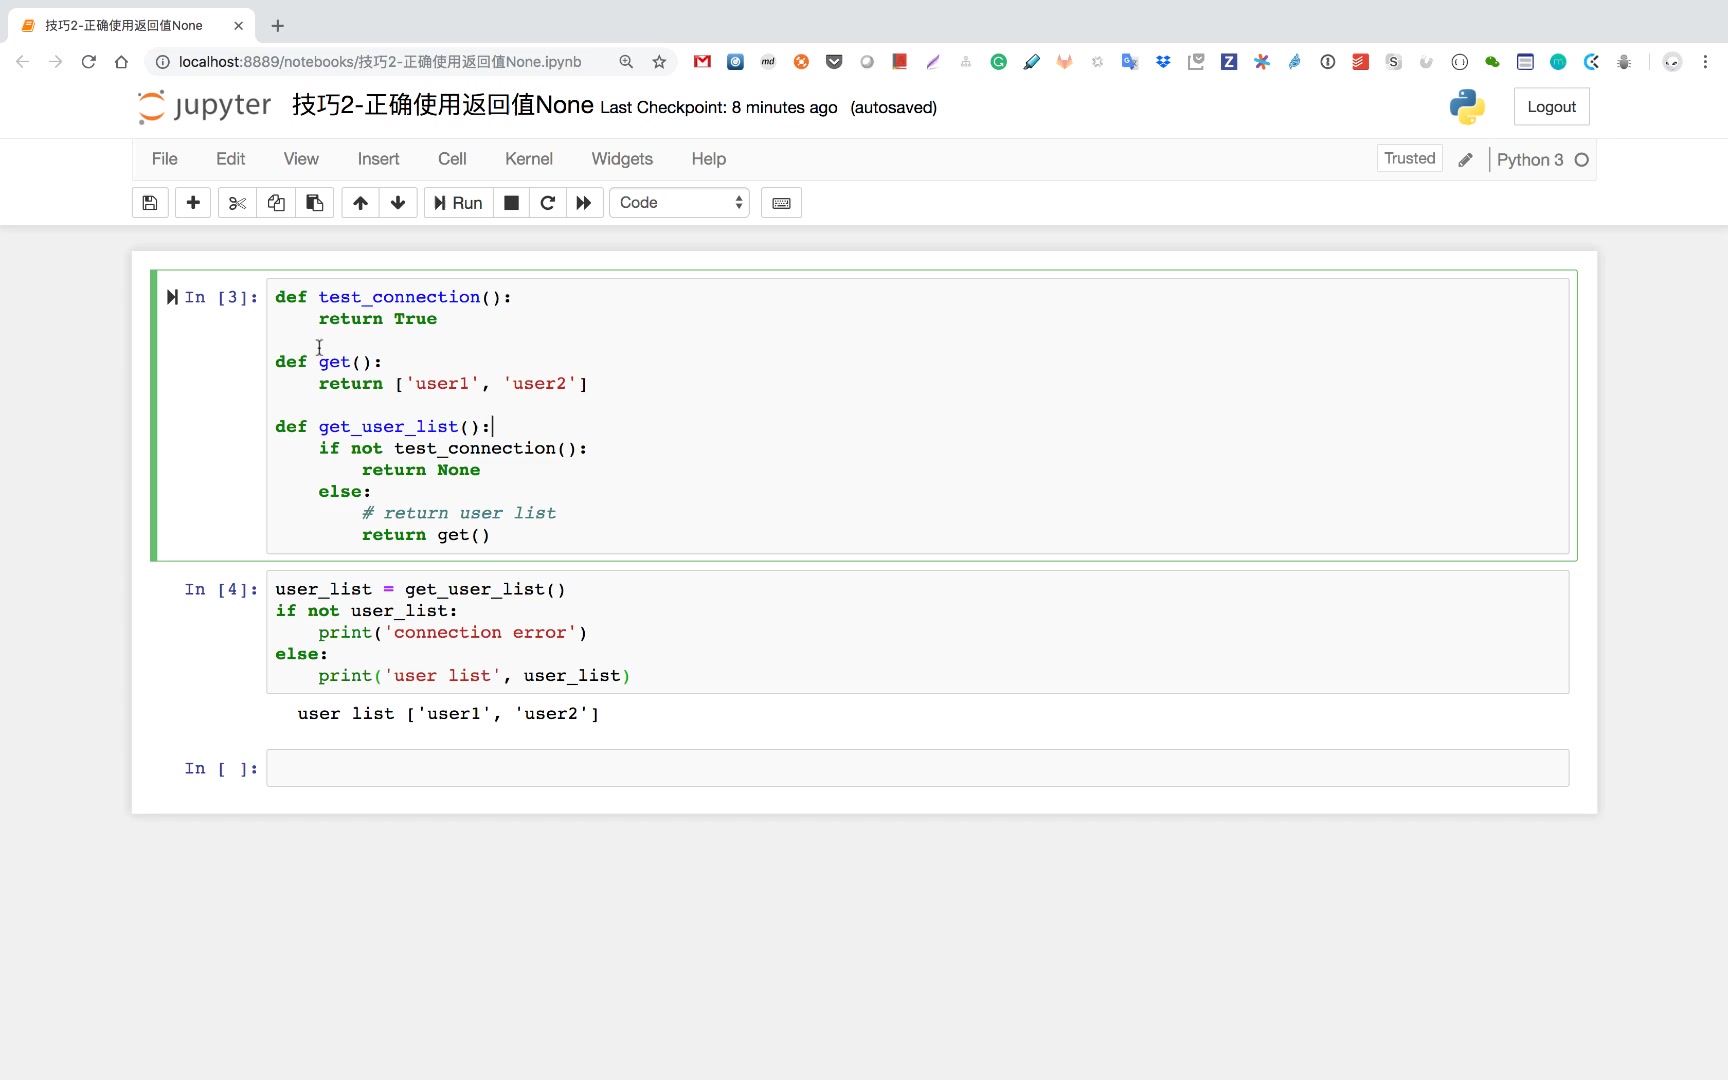The height and width of the screenshot is (1080, 1728).
Task: Insert a cell below with plus icon
Action: click(x=193, y=203)
